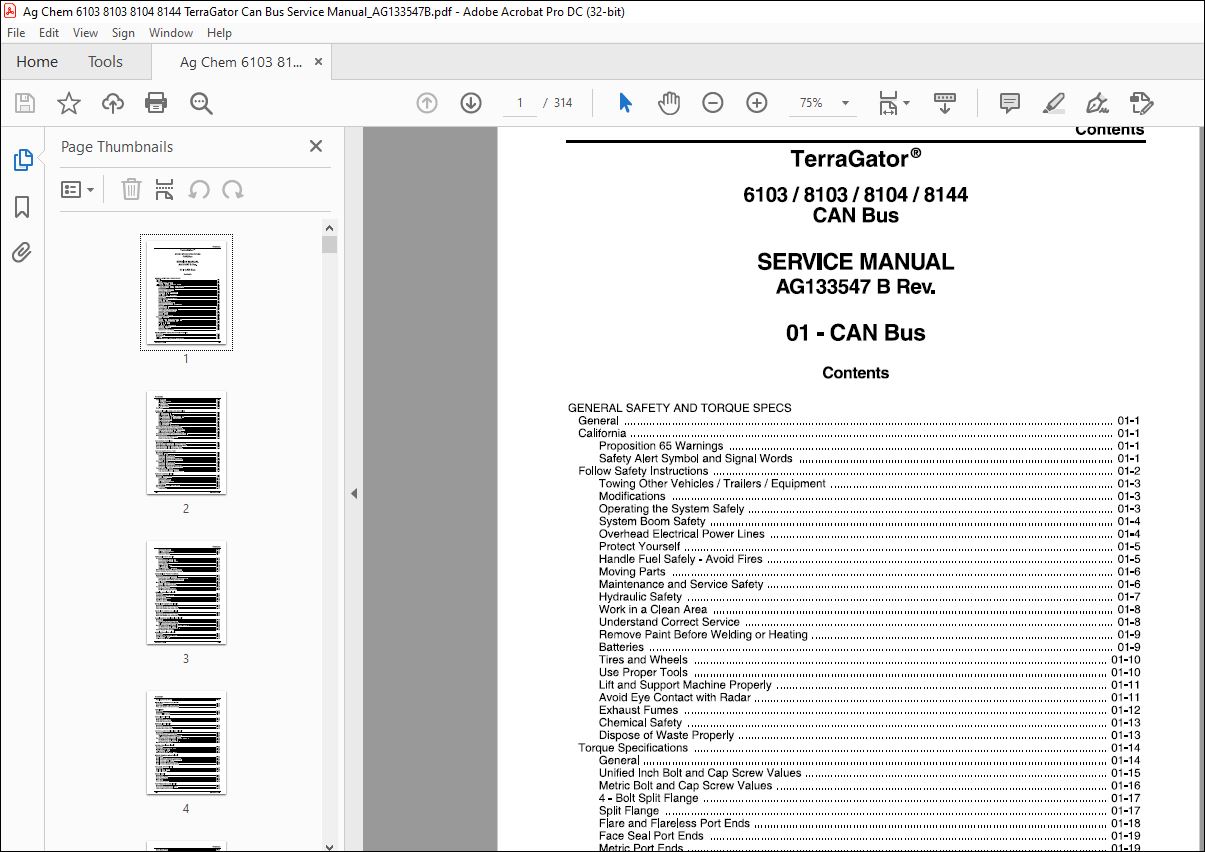Select page 2 thumbnail
The height and width of the screenshot is (852, 1205).
pyautogui.click(x=186, y=442)
